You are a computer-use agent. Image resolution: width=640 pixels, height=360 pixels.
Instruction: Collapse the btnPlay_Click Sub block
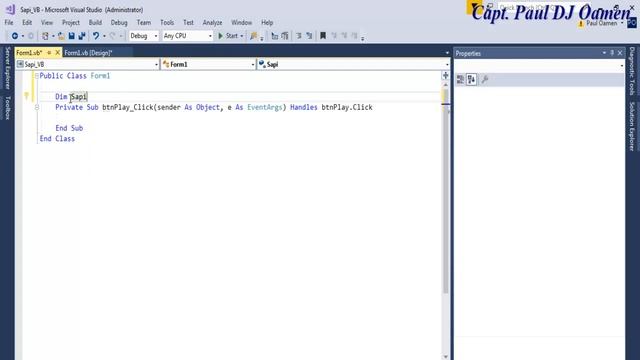37,107
